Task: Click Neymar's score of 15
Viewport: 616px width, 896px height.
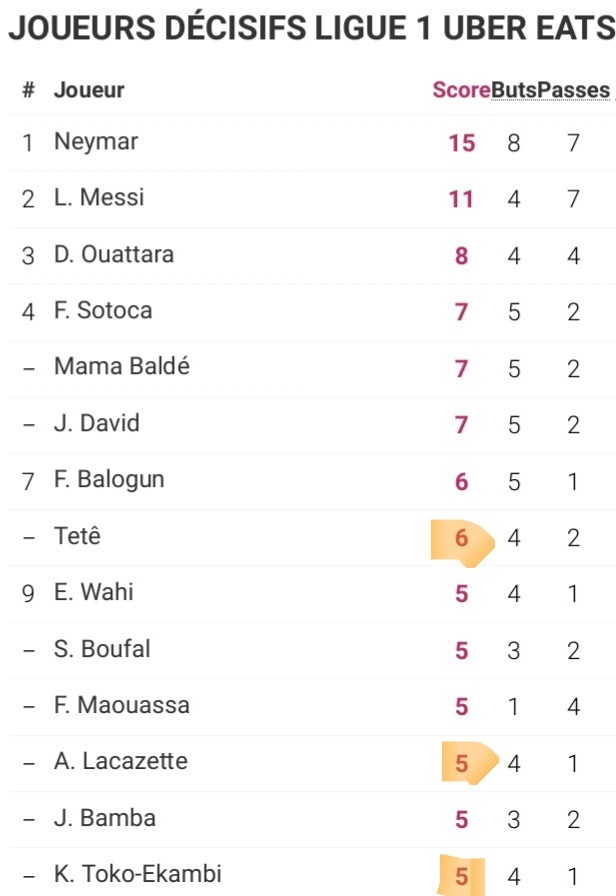Action: [x=461, y=143]
